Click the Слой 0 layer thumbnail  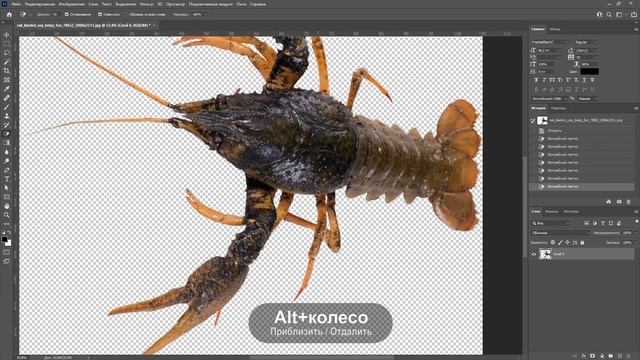(x=545, y=254)
